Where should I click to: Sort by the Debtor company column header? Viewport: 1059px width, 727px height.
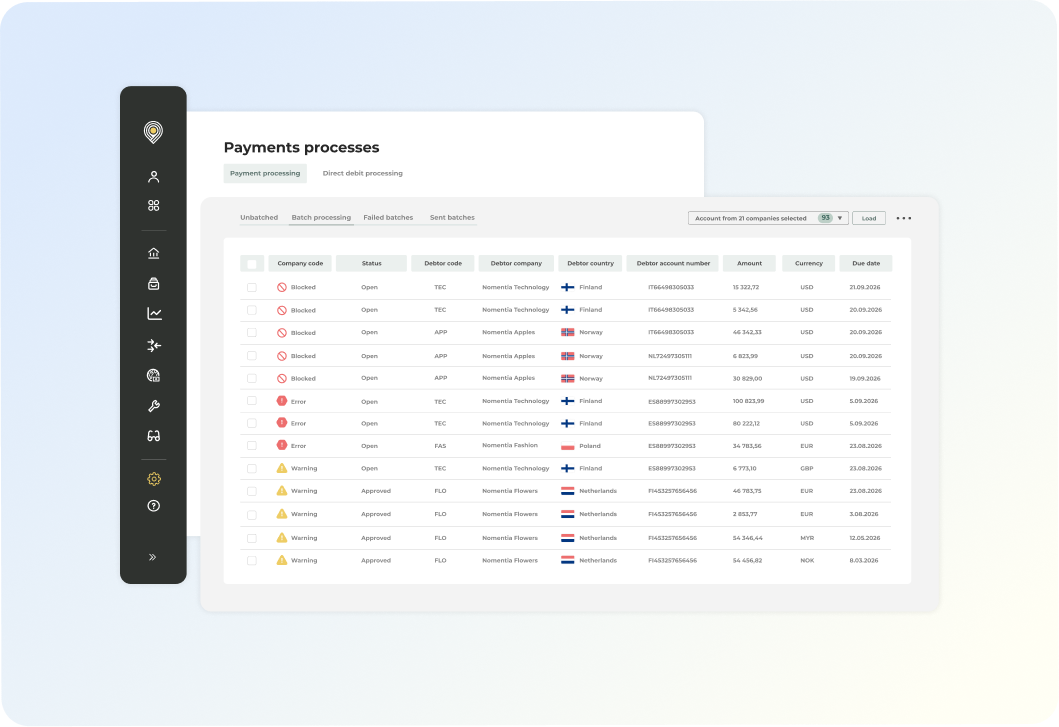516,264
